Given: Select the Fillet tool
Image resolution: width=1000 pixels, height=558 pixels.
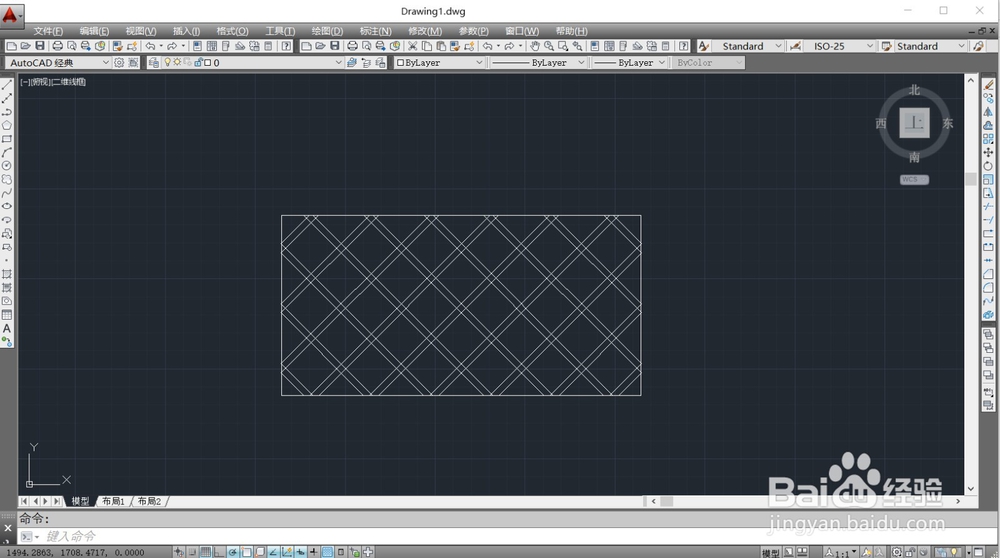Looking at the screenshot, I should (989, 288).
